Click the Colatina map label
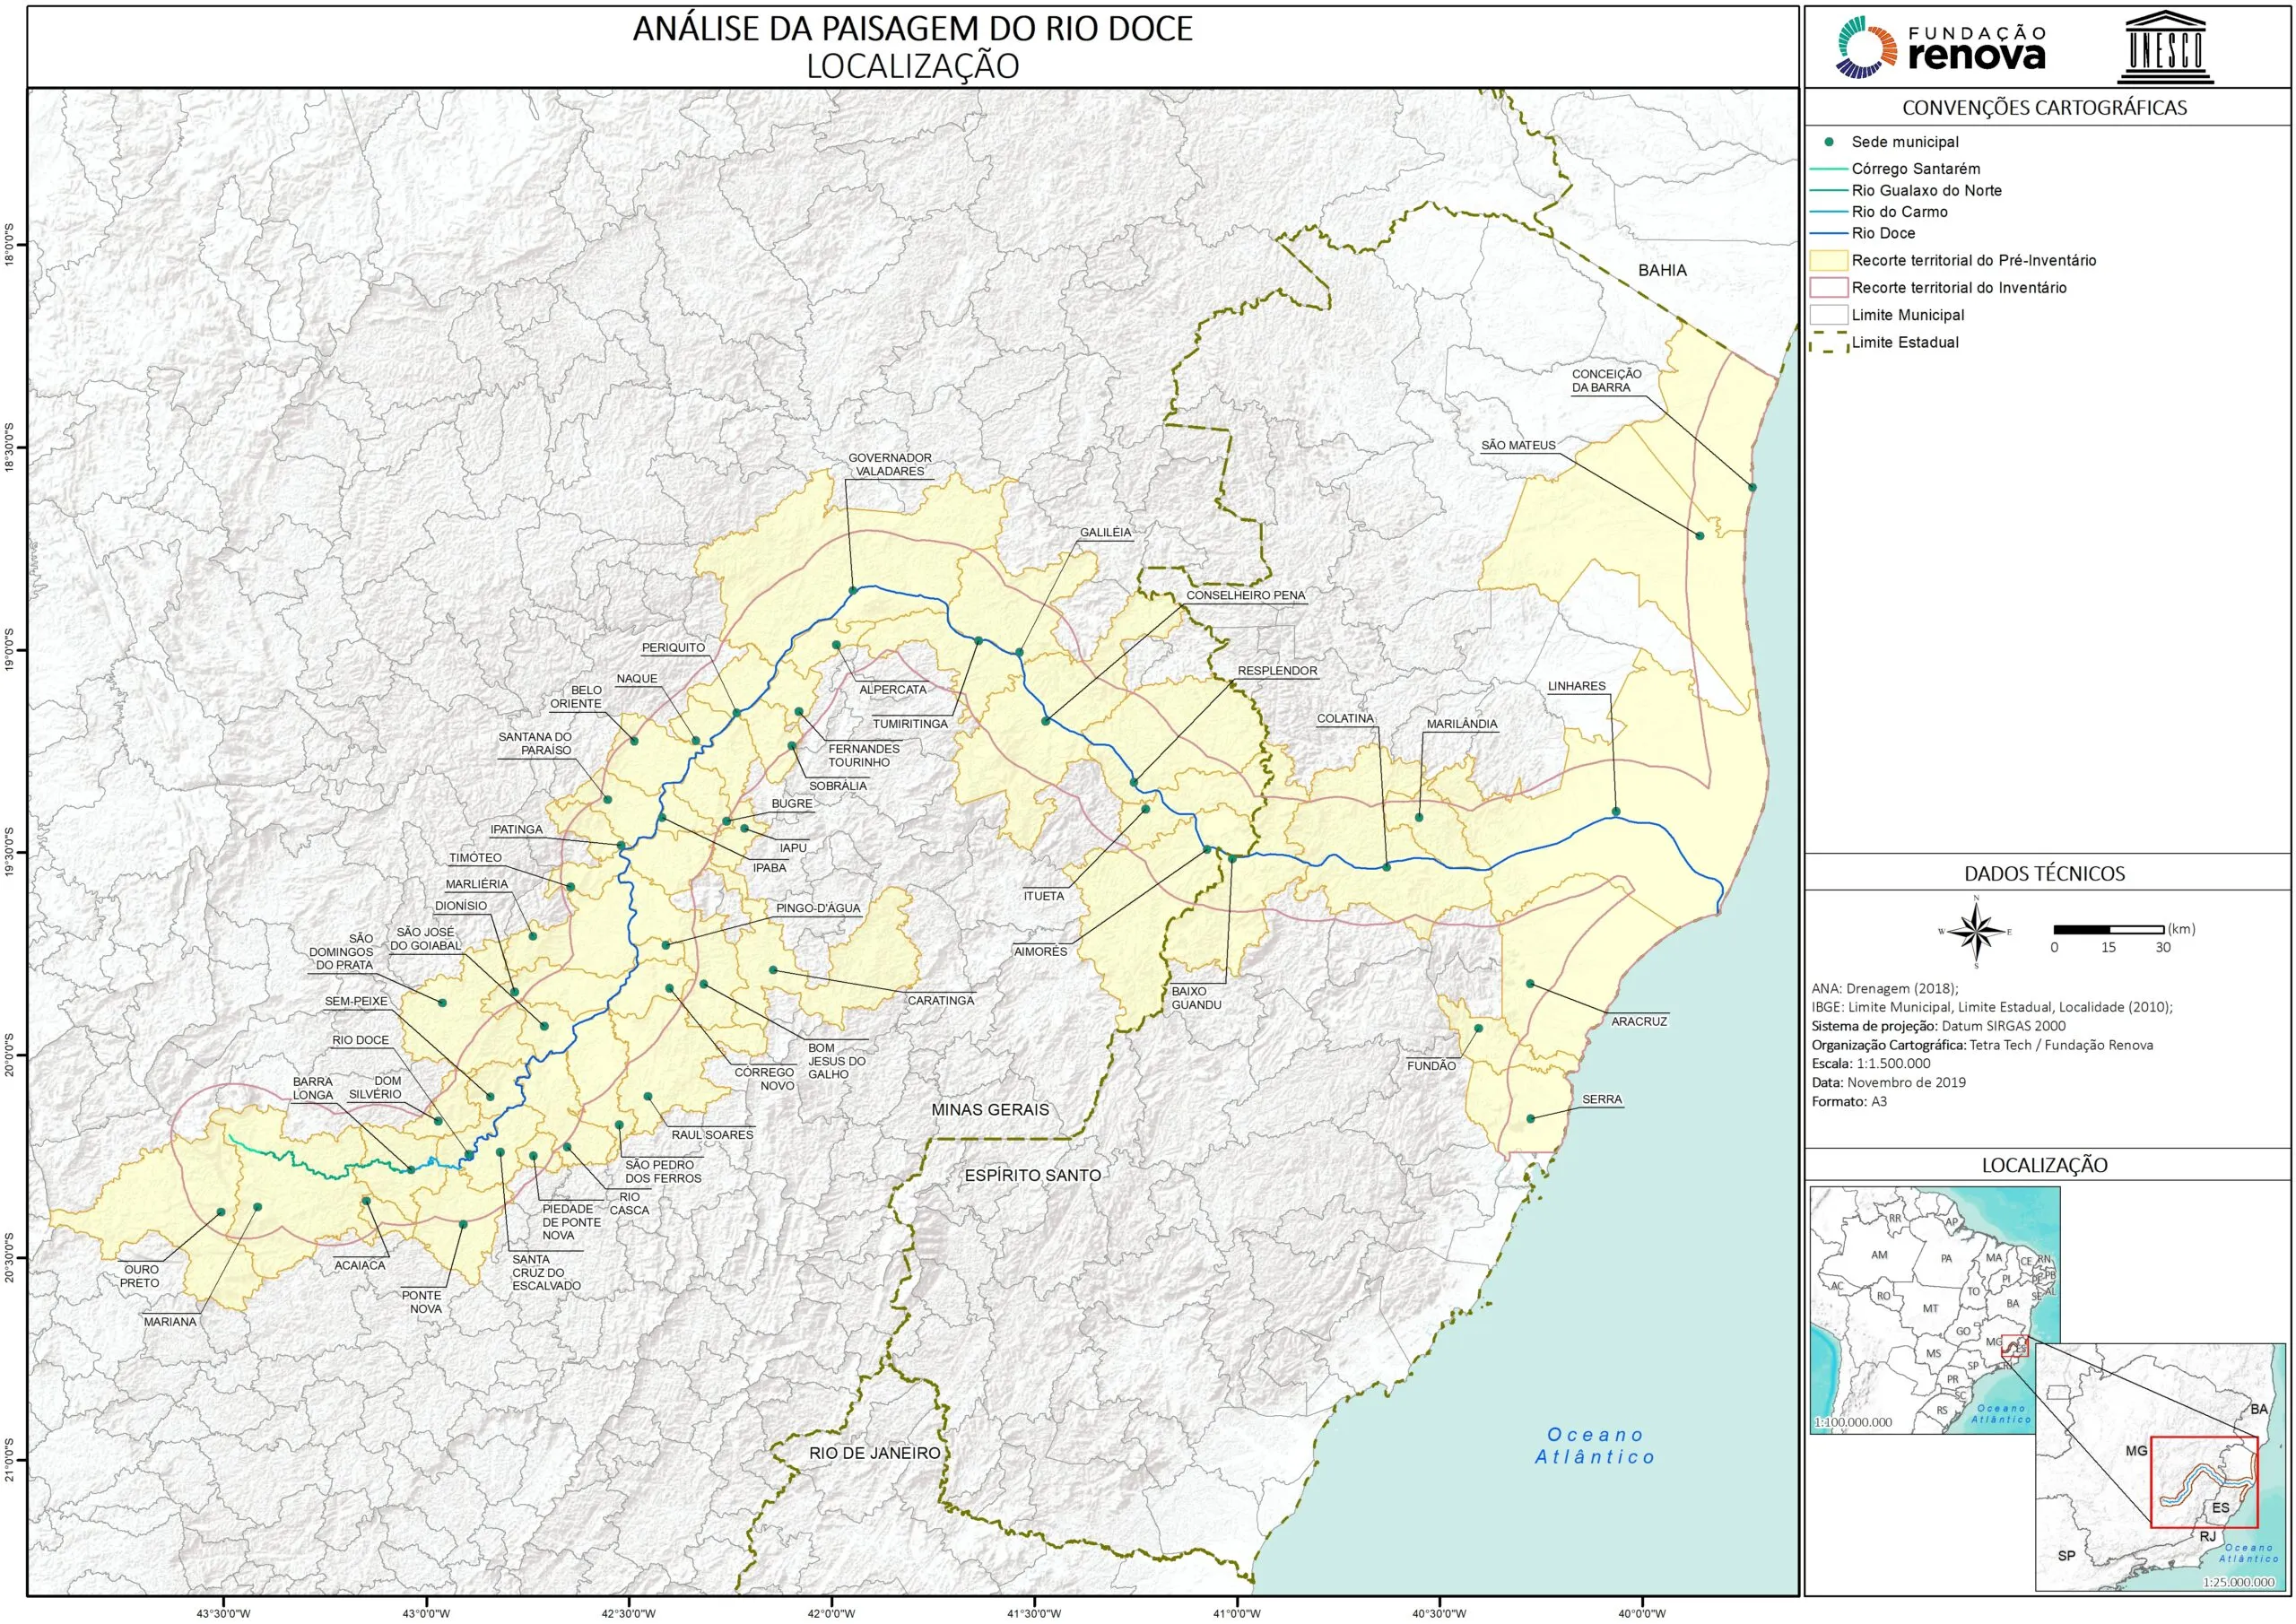The image size is (2296, 1624). tap(1345, 719)
